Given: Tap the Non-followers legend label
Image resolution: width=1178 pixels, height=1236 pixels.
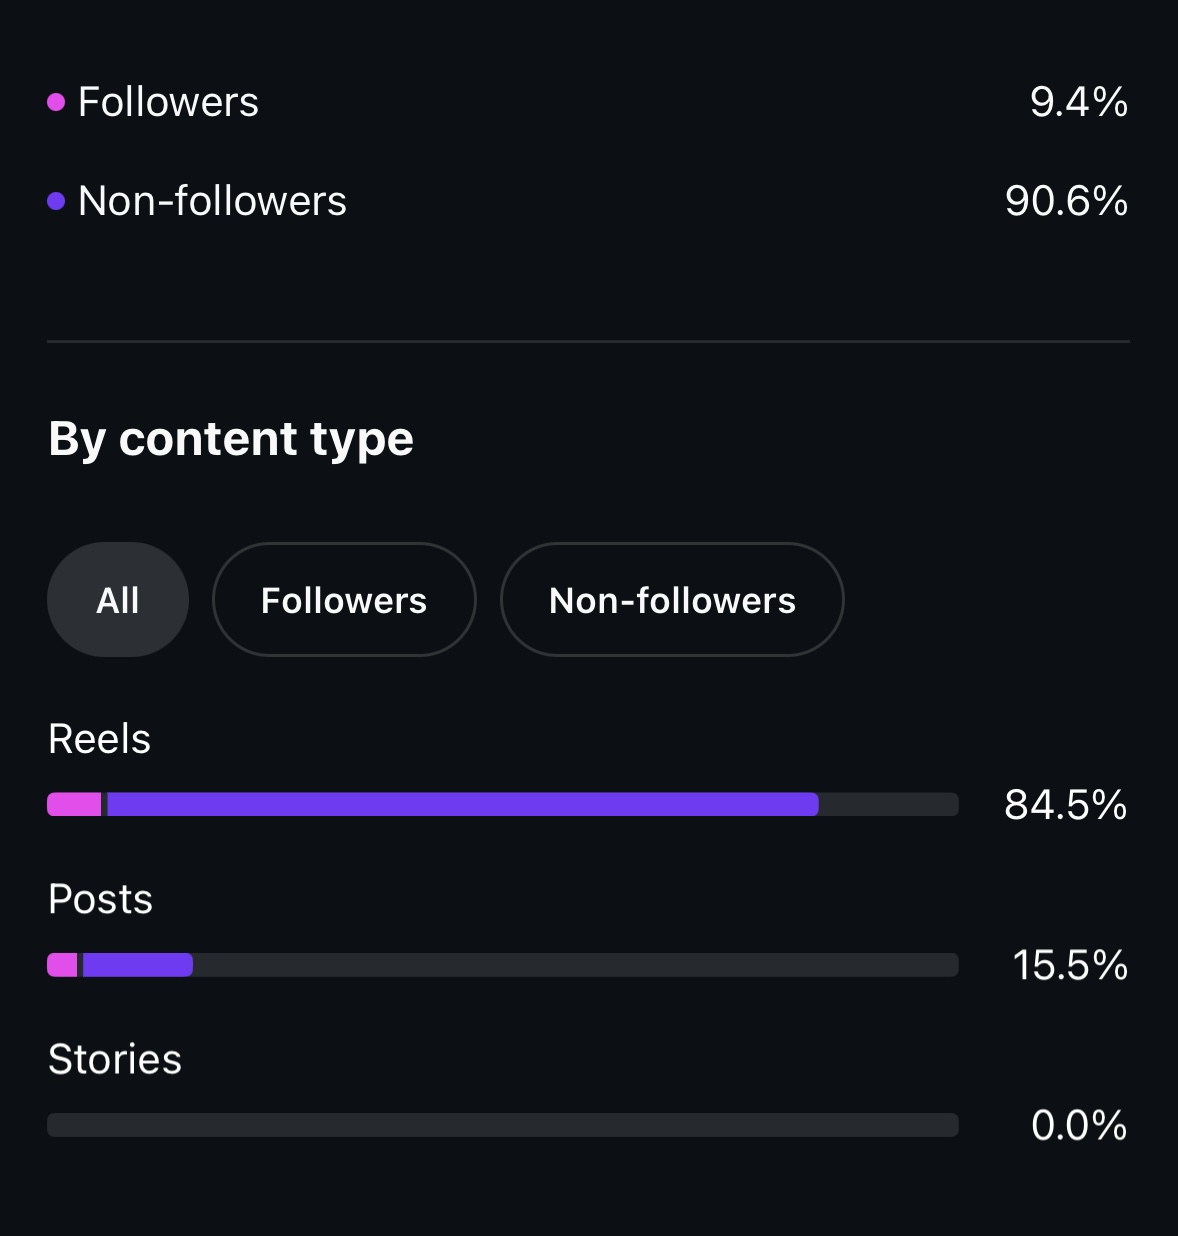Looking at the screenshot, I should [x=212, y=201].
